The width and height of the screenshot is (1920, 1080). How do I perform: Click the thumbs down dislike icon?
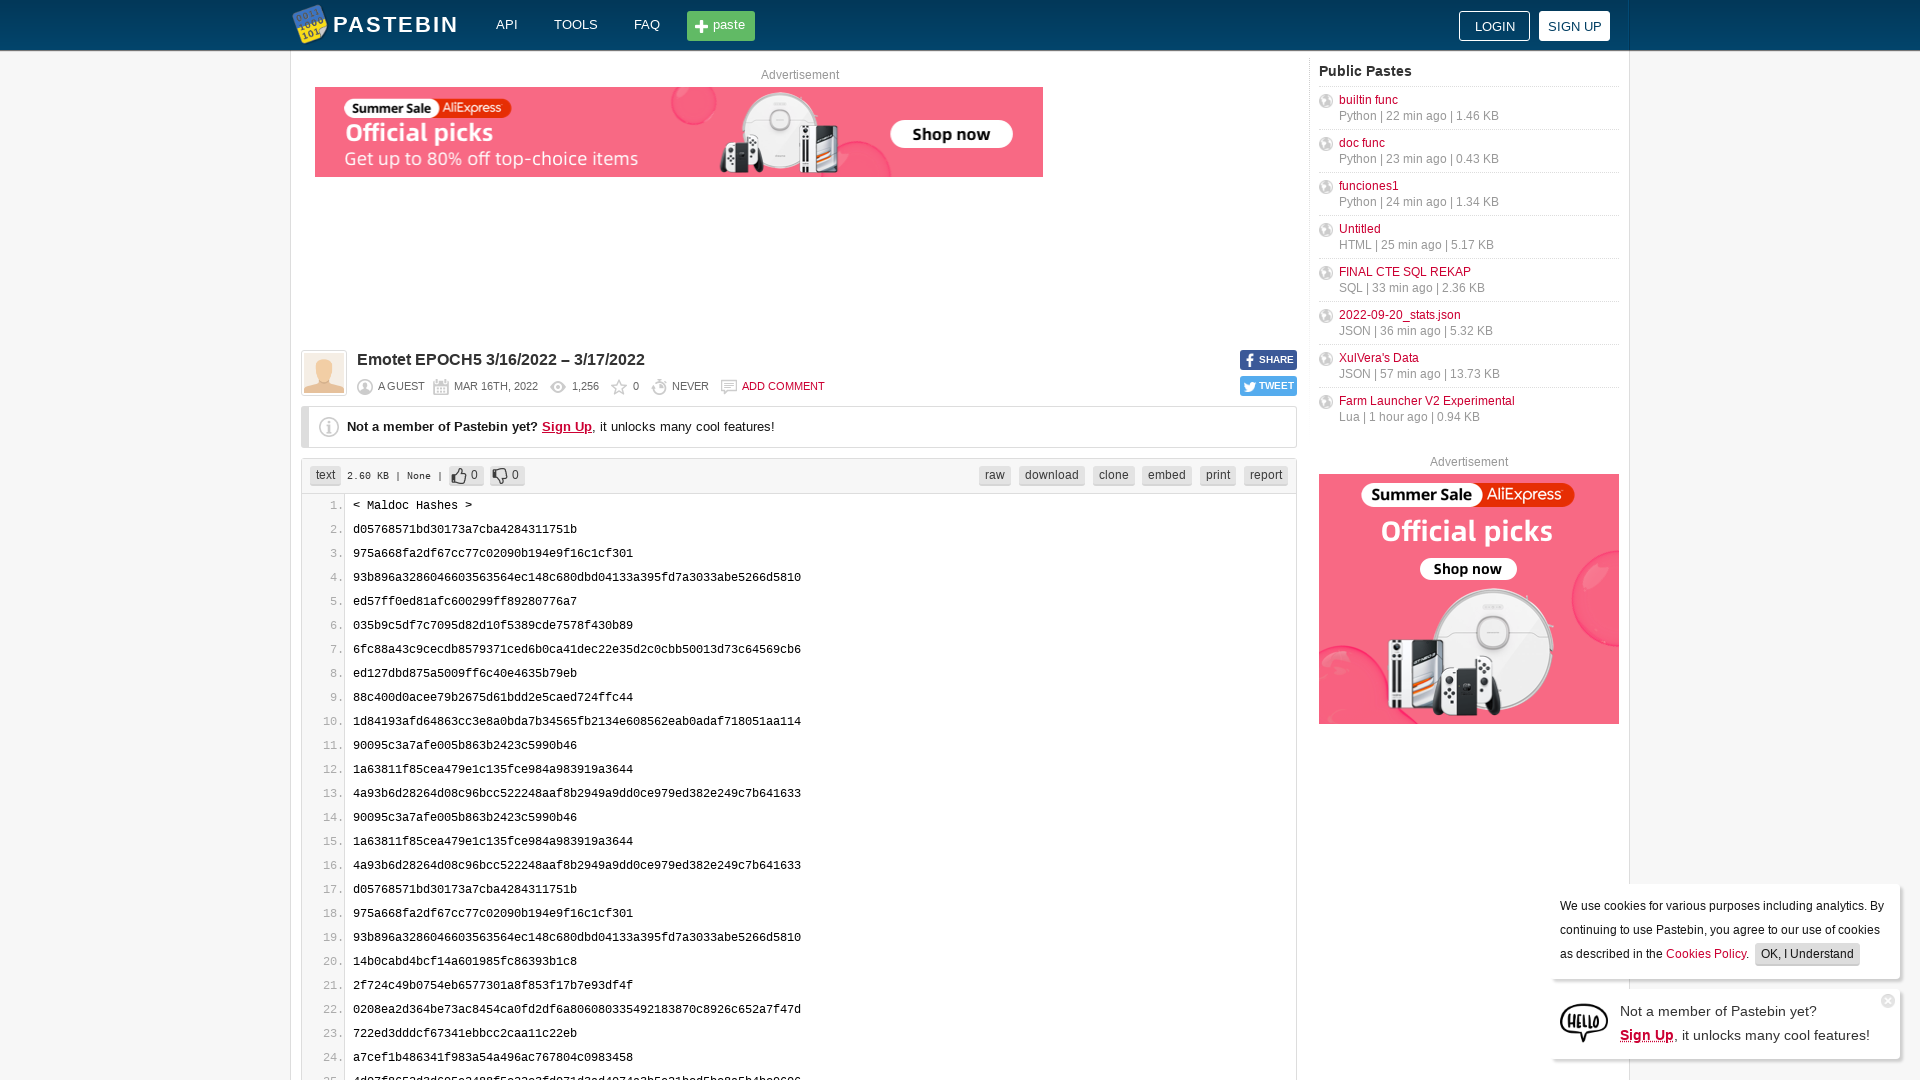(500, 476)
